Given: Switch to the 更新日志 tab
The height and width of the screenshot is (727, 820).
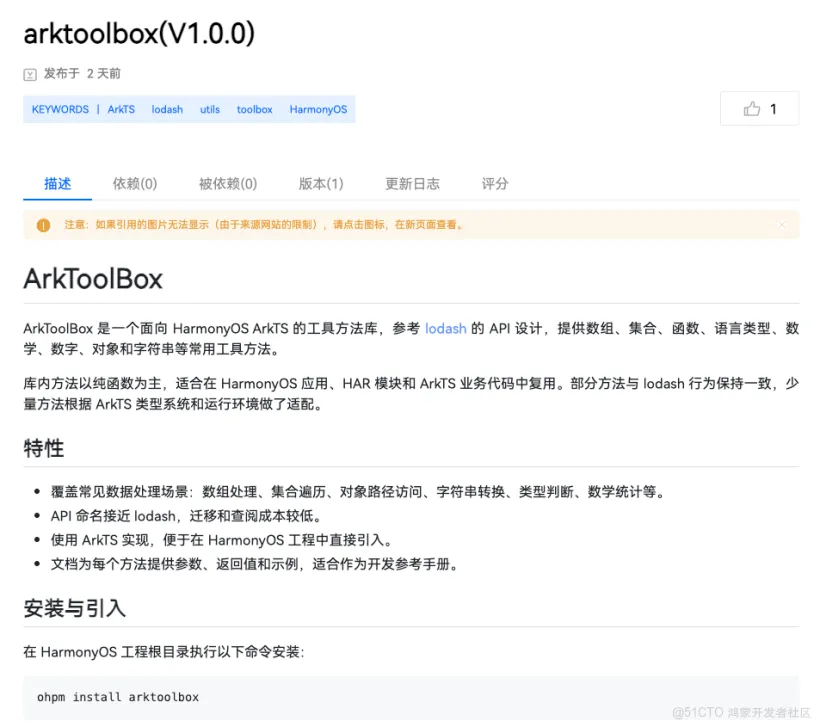Looking at the screenshot, I should click(413, 184).
